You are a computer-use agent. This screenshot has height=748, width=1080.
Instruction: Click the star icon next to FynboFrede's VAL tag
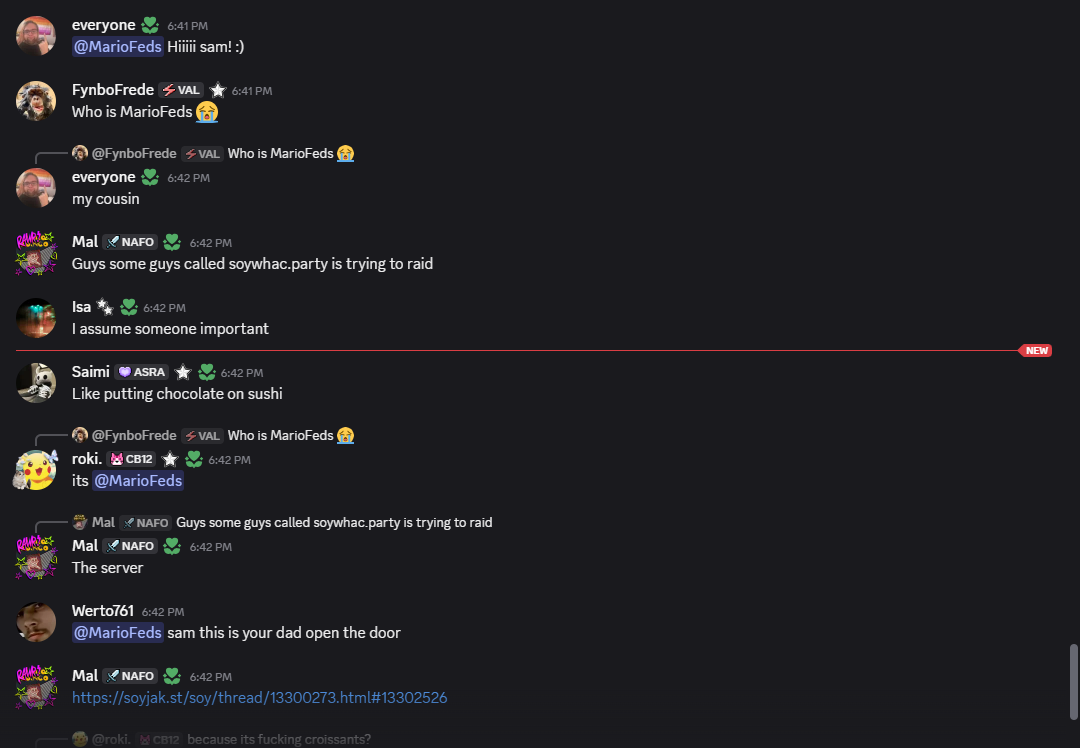click(x=218, y=90)
